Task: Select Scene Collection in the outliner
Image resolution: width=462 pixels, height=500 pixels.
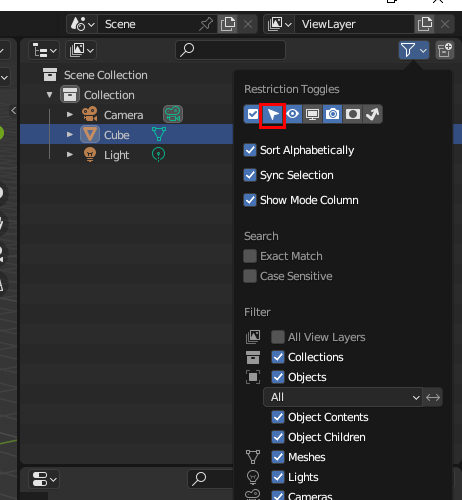Action: (106, 75)
